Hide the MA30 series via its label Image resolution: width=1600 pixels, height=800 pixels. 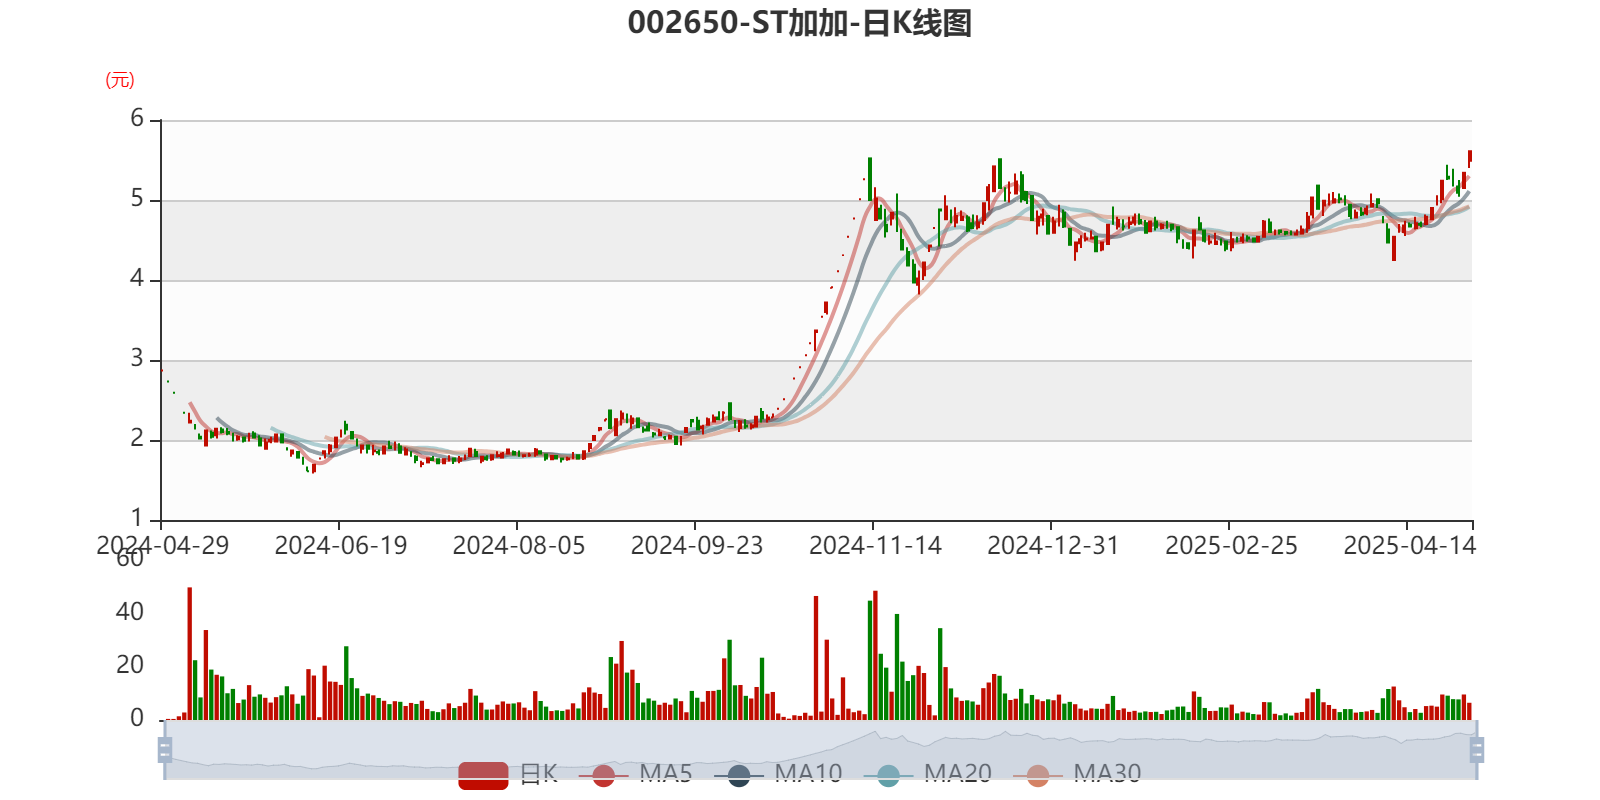(x=1107, y=773)
